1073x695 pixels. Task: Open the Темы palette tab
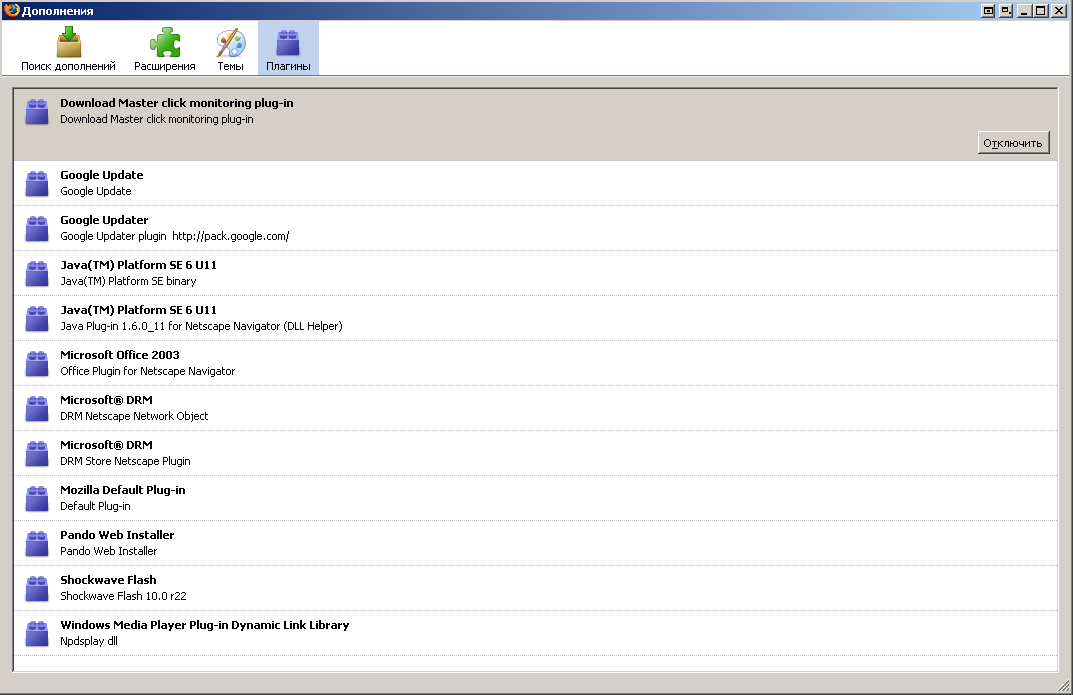(x=231, y=49)
